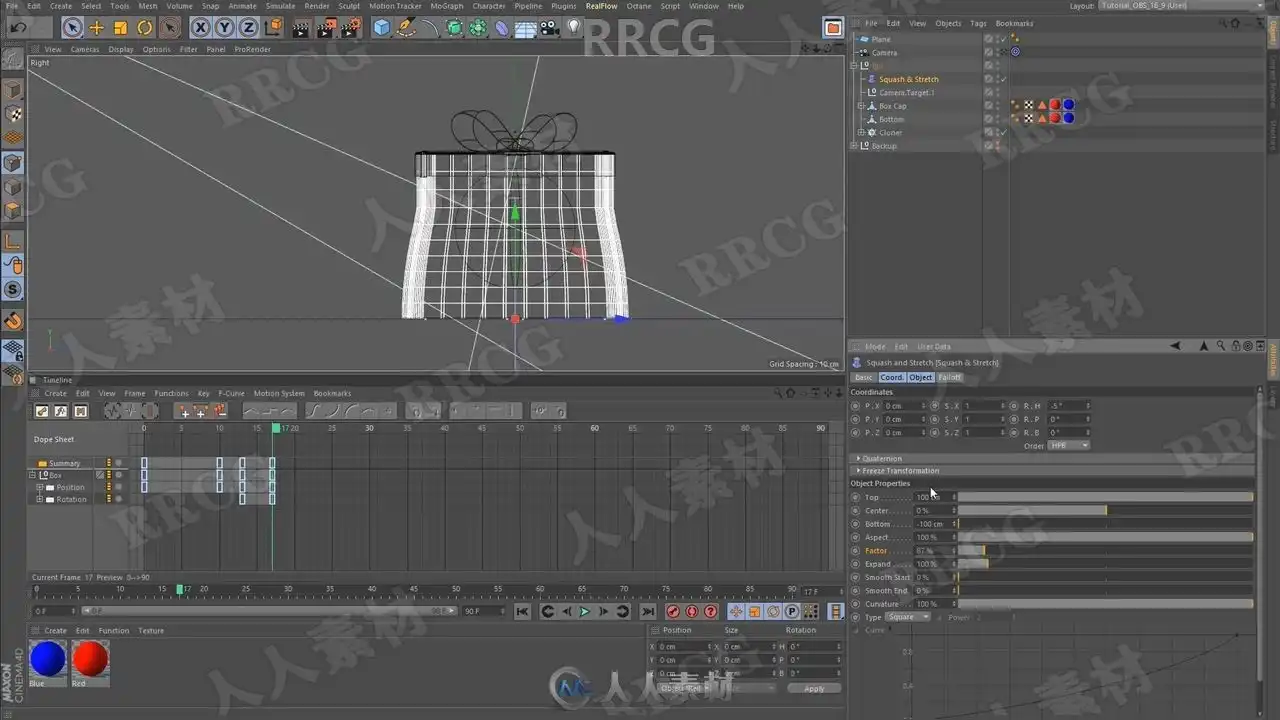Expand the Box Cap object tree

pos(861,106)
